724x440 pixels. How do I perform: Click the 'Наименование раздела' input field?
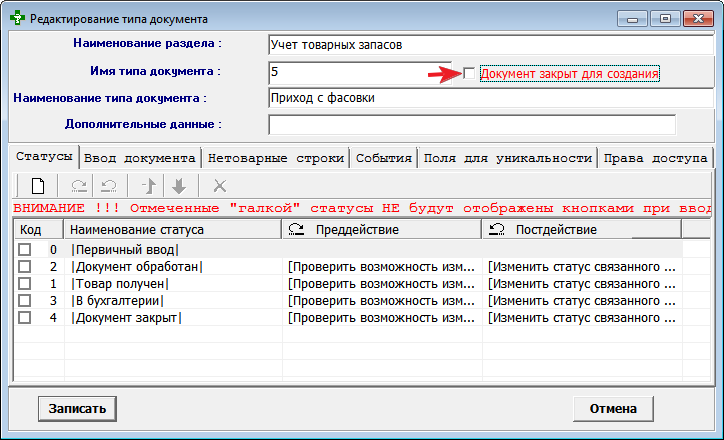[491, 45]
